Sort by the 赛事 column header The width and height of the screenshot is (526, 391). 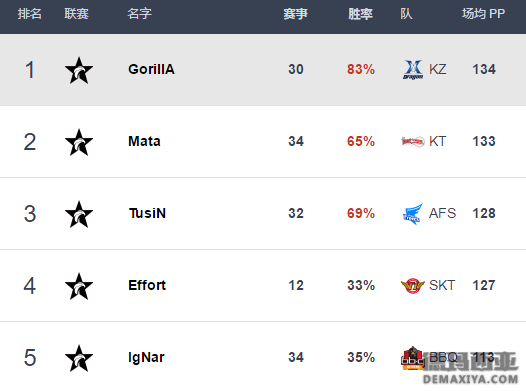pyautogui.click(x=295, y=14)
